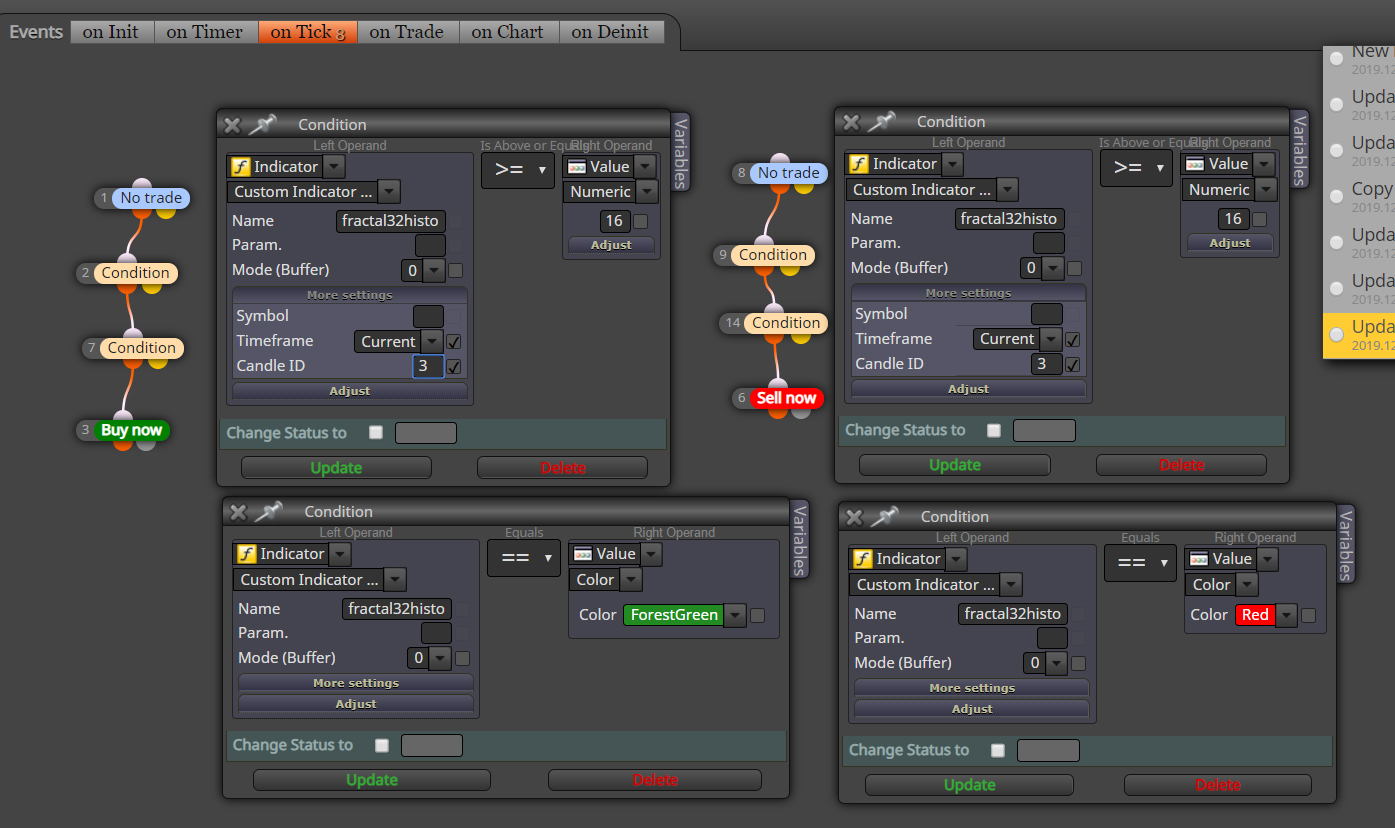Click the function icon in the Buy-side Condition panel
The width and height of the screenshot is (1395, 828).
(241, 167)
